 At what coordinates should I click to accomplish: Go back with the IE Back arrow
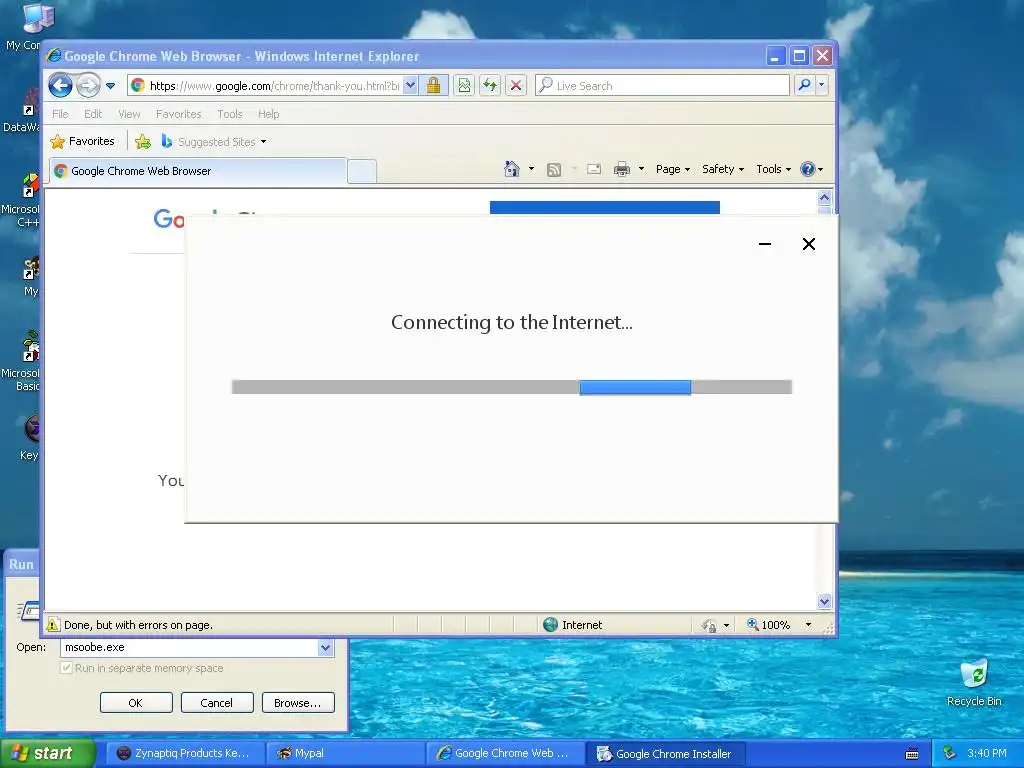pos(60,85)
